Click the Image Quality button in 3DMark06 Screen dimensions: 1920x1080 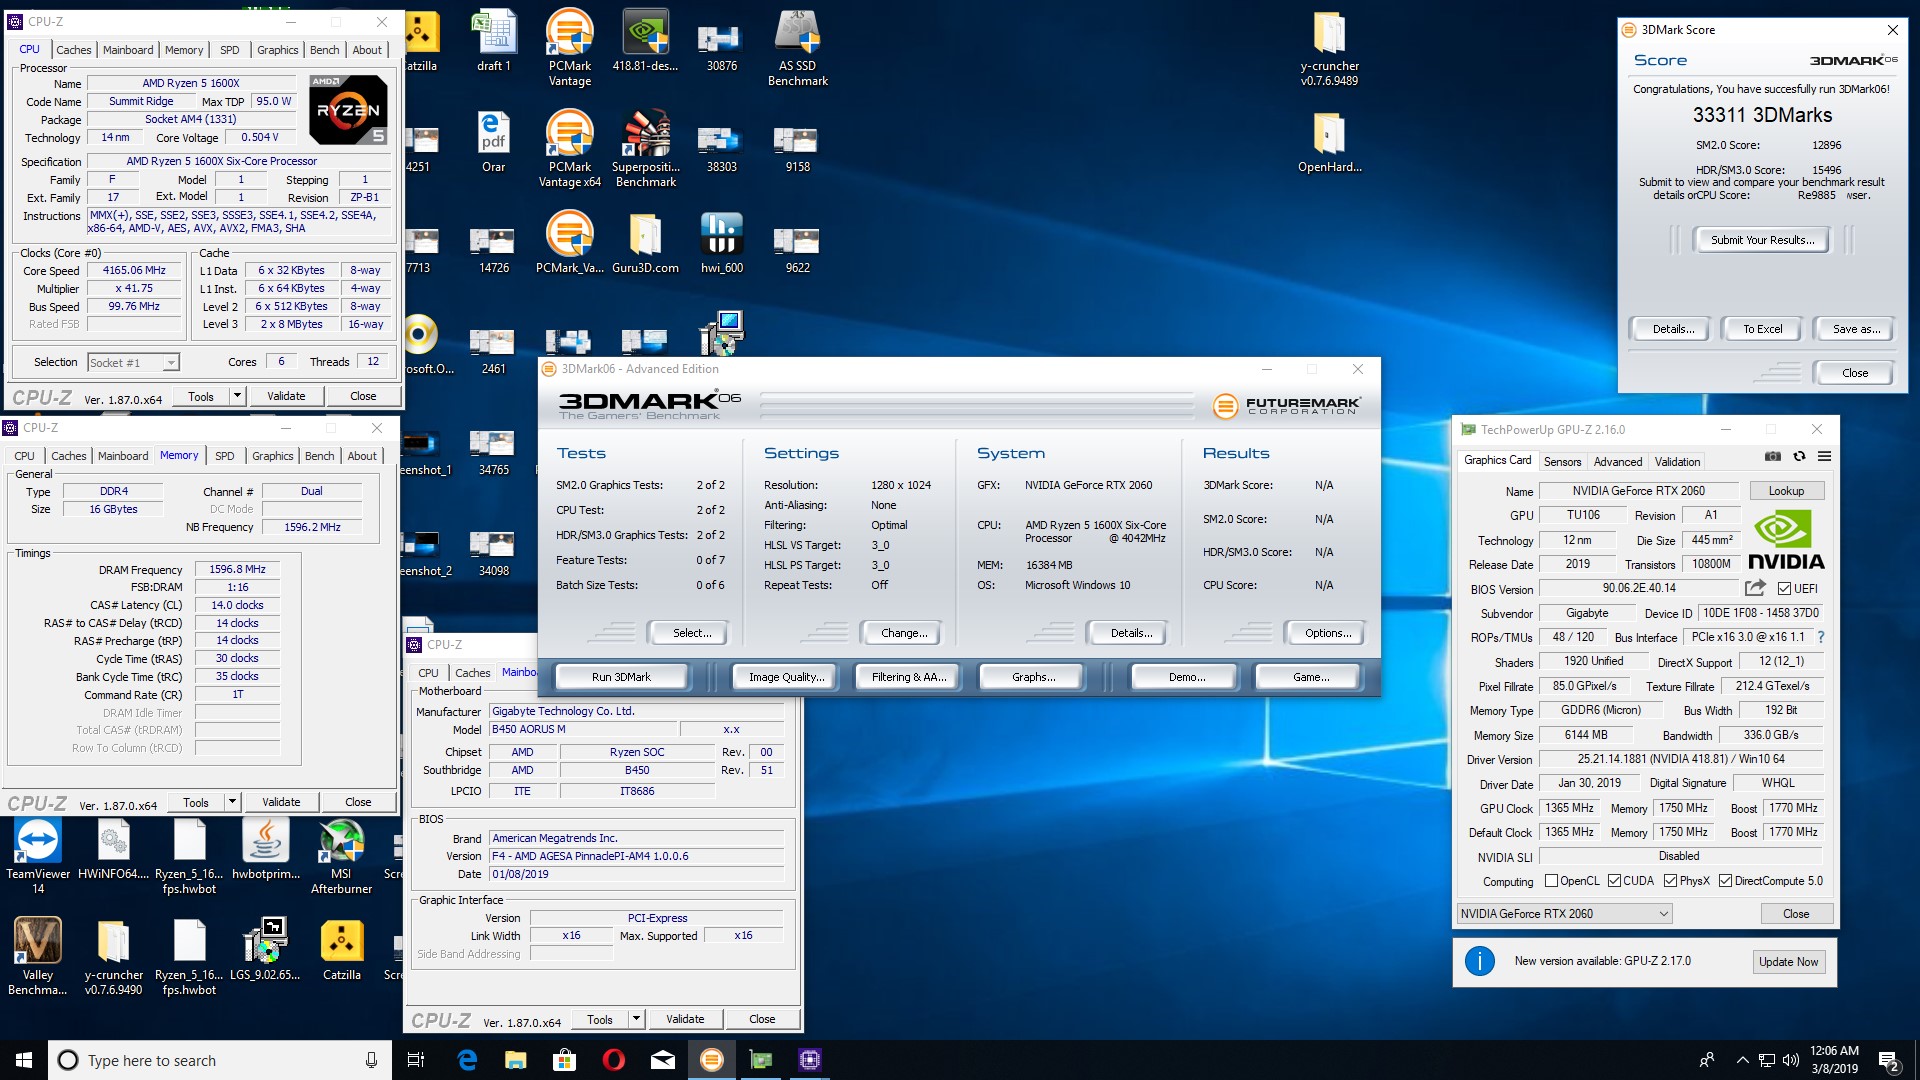click(786, 677)
